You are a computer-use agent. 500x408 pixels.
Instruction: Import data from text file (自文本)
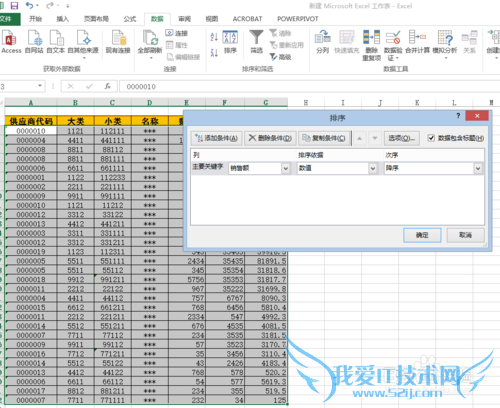point(56,42)
